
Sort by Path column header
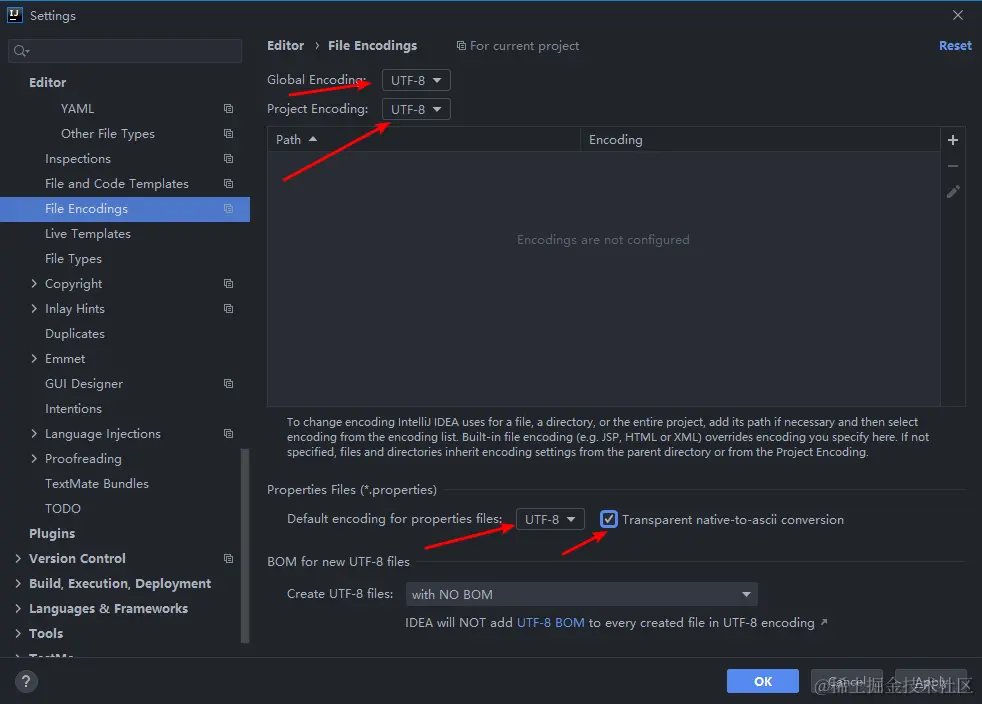click(x=424, y=140)
